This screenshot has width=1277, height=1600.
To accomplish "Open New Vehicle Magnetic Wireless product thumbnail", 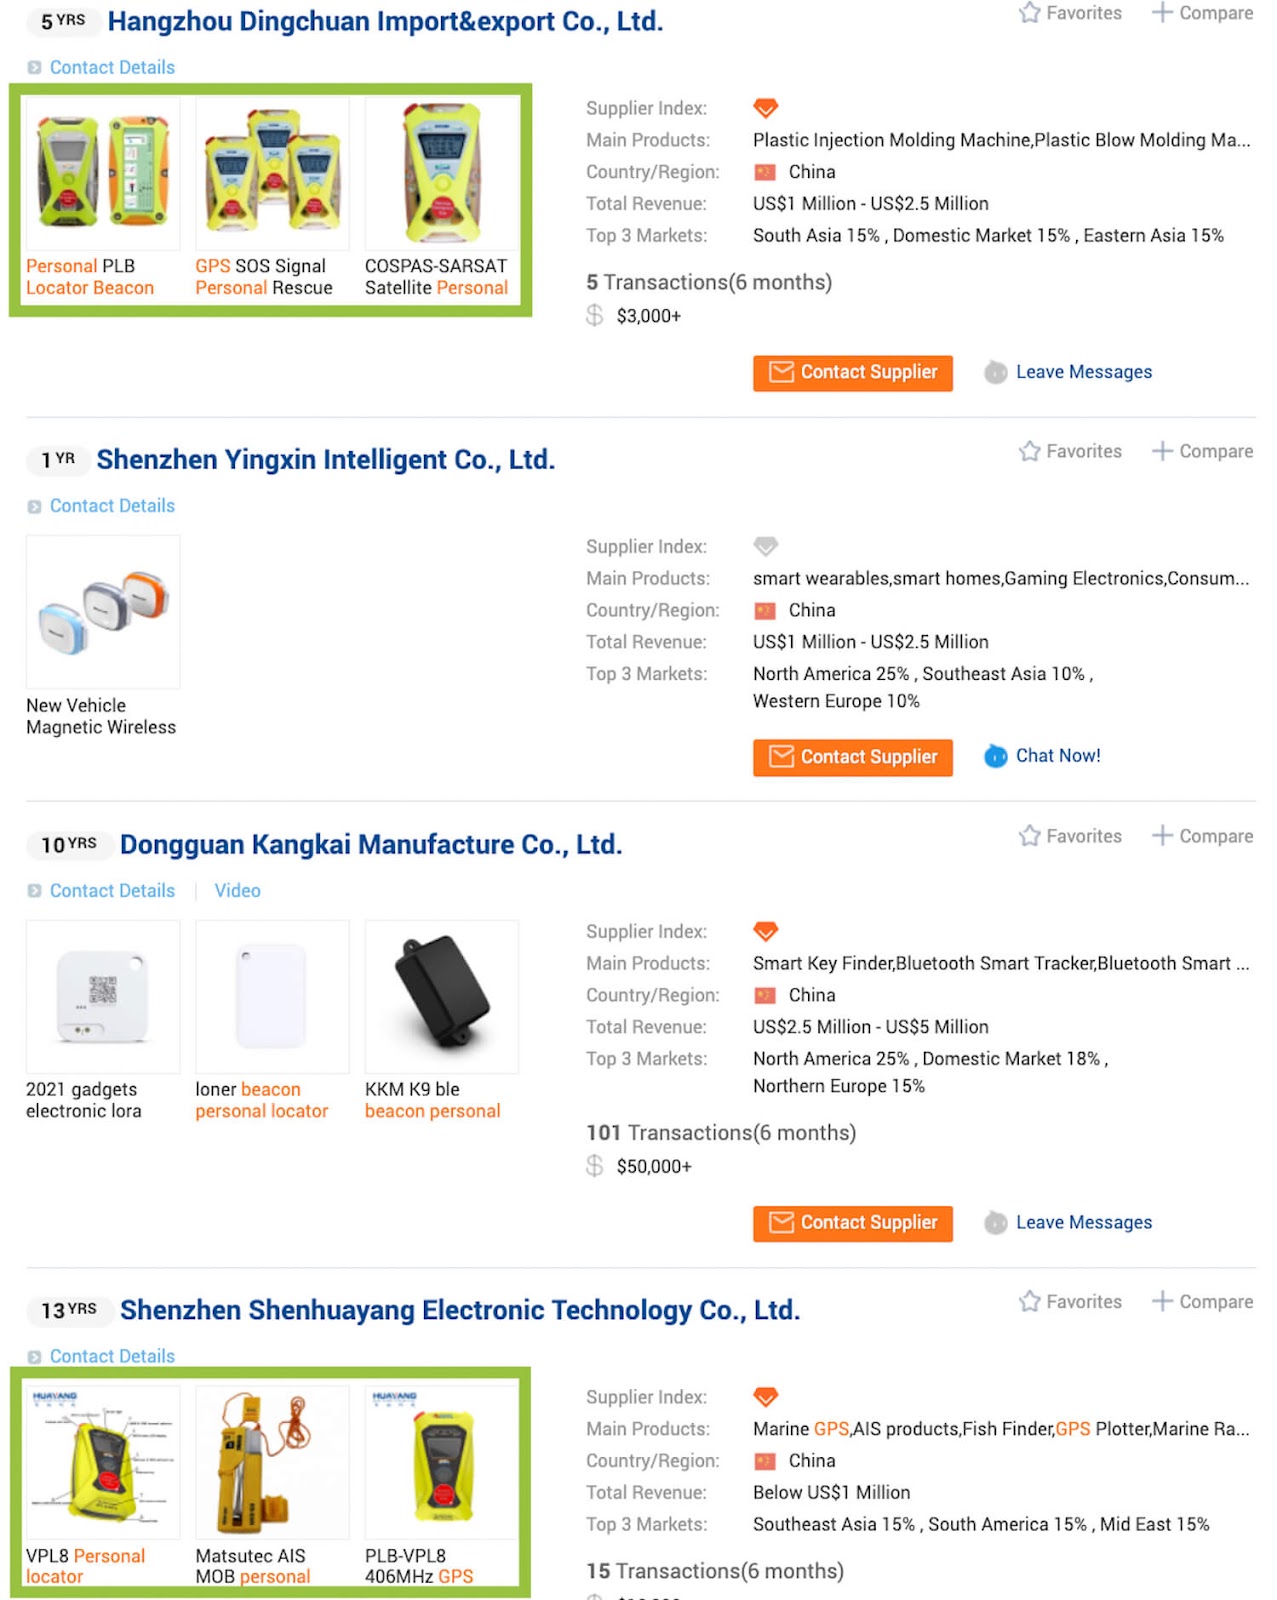I will (x=103, y=612).
